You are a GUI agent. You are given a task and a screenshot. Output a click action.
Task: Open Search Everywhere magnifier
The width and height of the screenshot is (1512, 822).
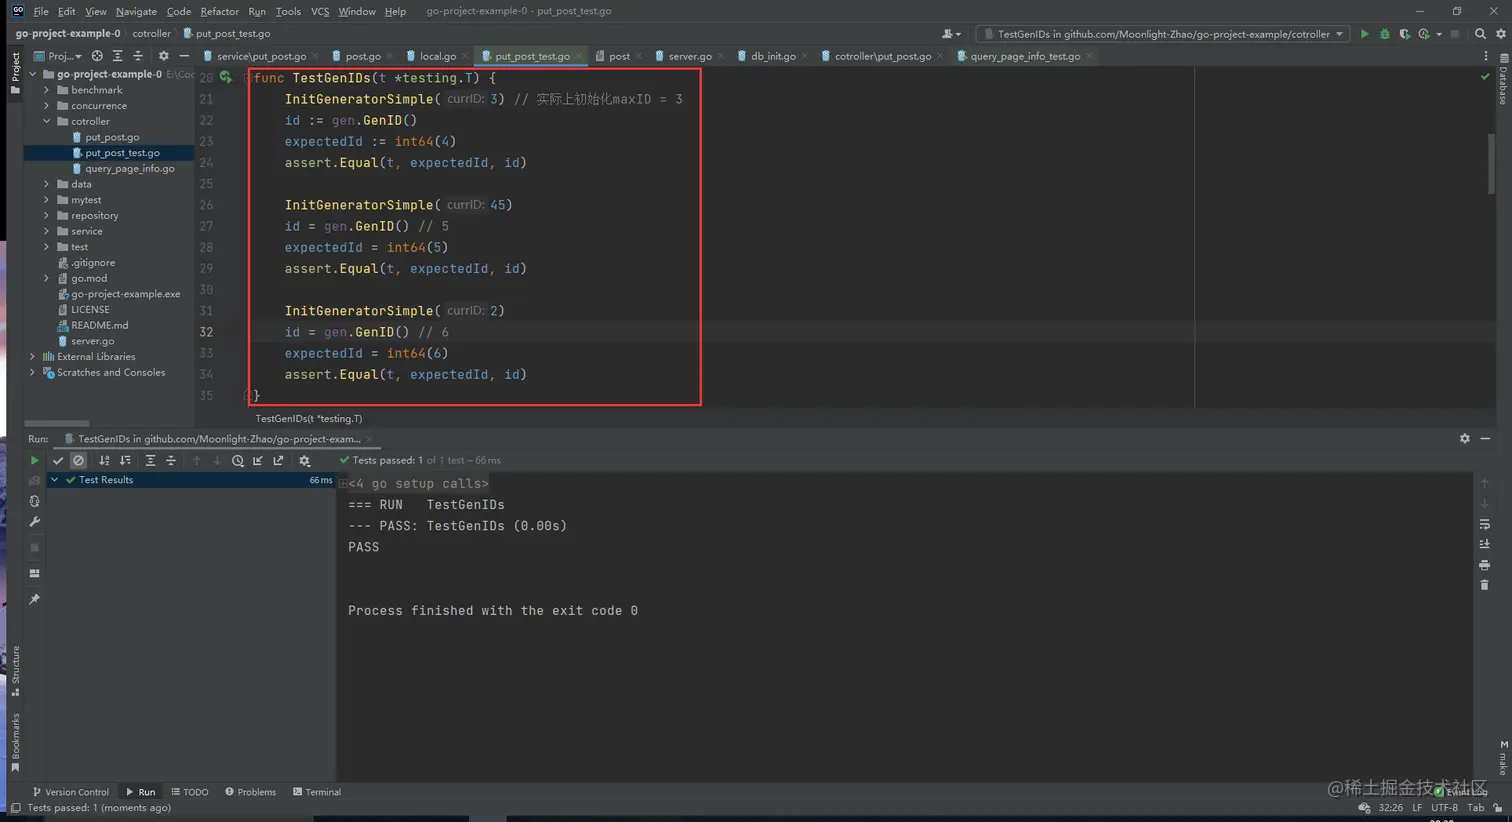click(1480, 34)
